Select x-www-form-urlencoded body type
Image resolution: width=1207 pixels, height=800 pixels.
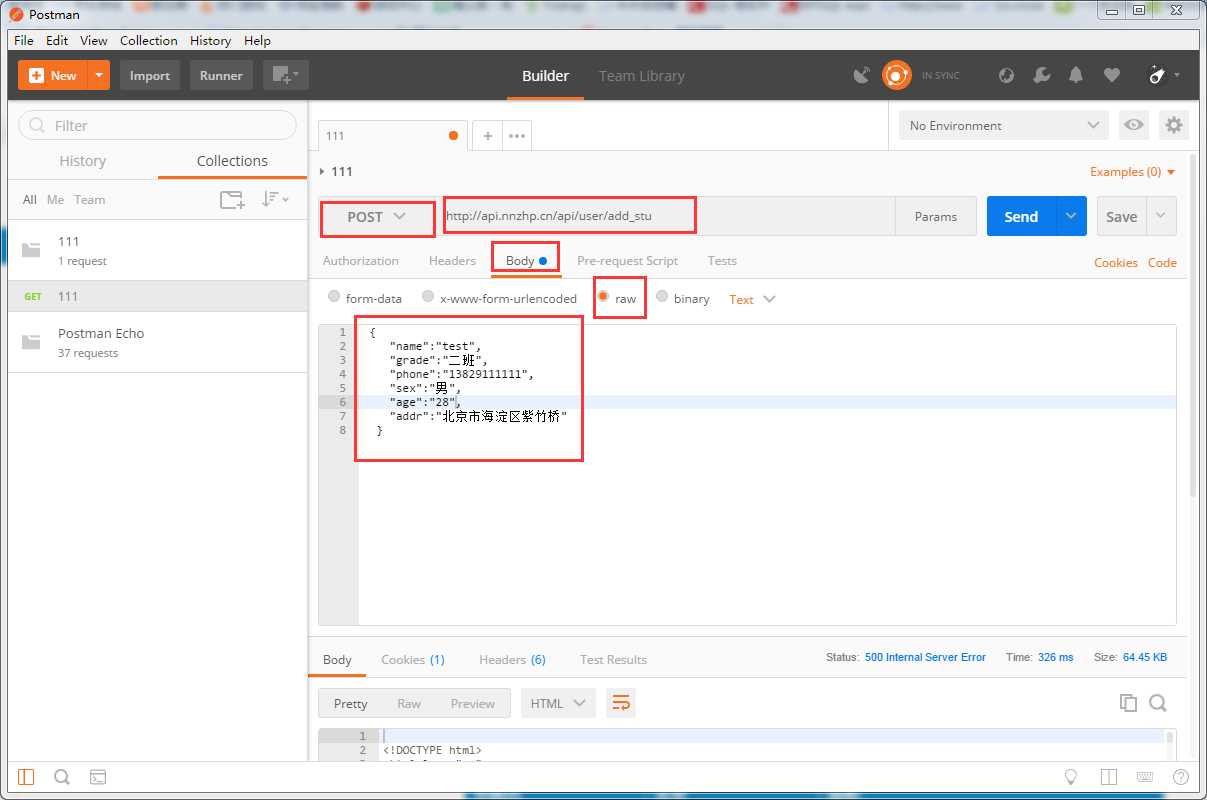tap(499, 298)
